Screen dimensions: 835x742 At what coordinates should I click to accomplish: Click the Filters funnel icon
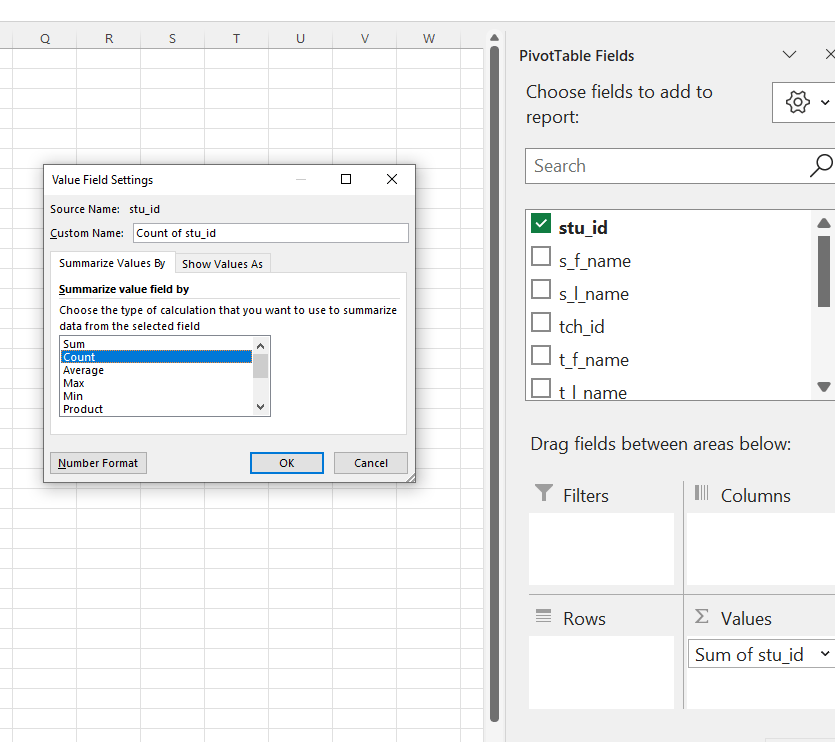click(543, 493)
